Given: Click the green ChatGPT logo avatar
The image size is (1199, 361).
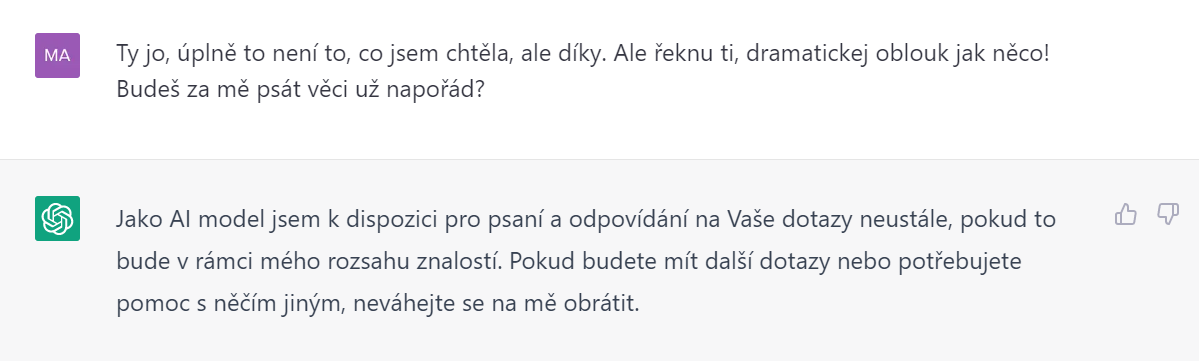Looking at the screenshot, I should tap(57, 218).
